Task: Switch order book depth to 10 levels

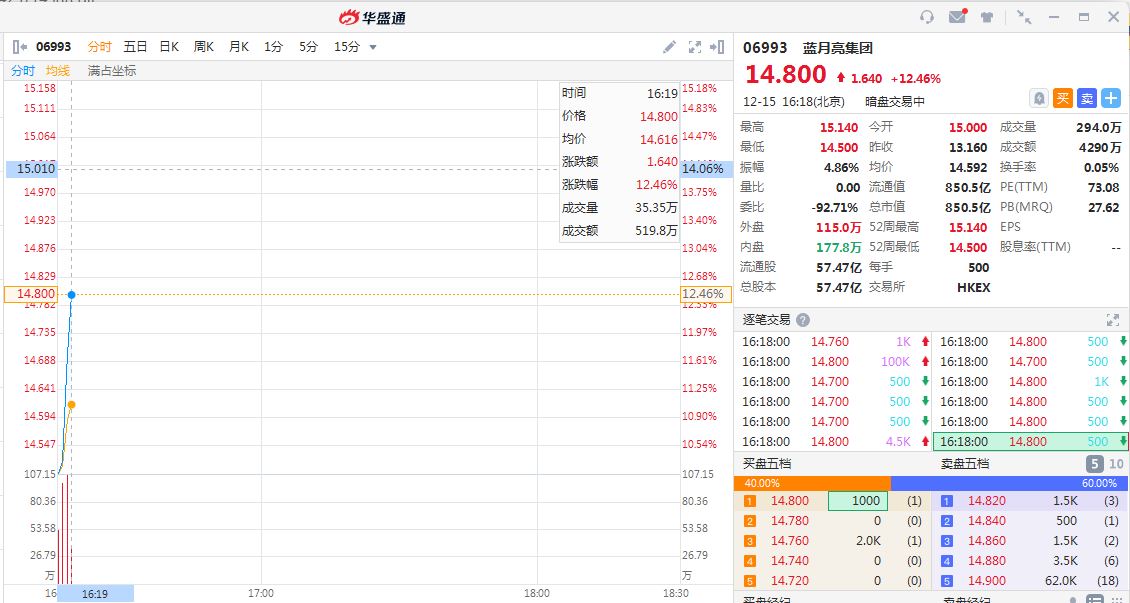Action: (1114, 464)
